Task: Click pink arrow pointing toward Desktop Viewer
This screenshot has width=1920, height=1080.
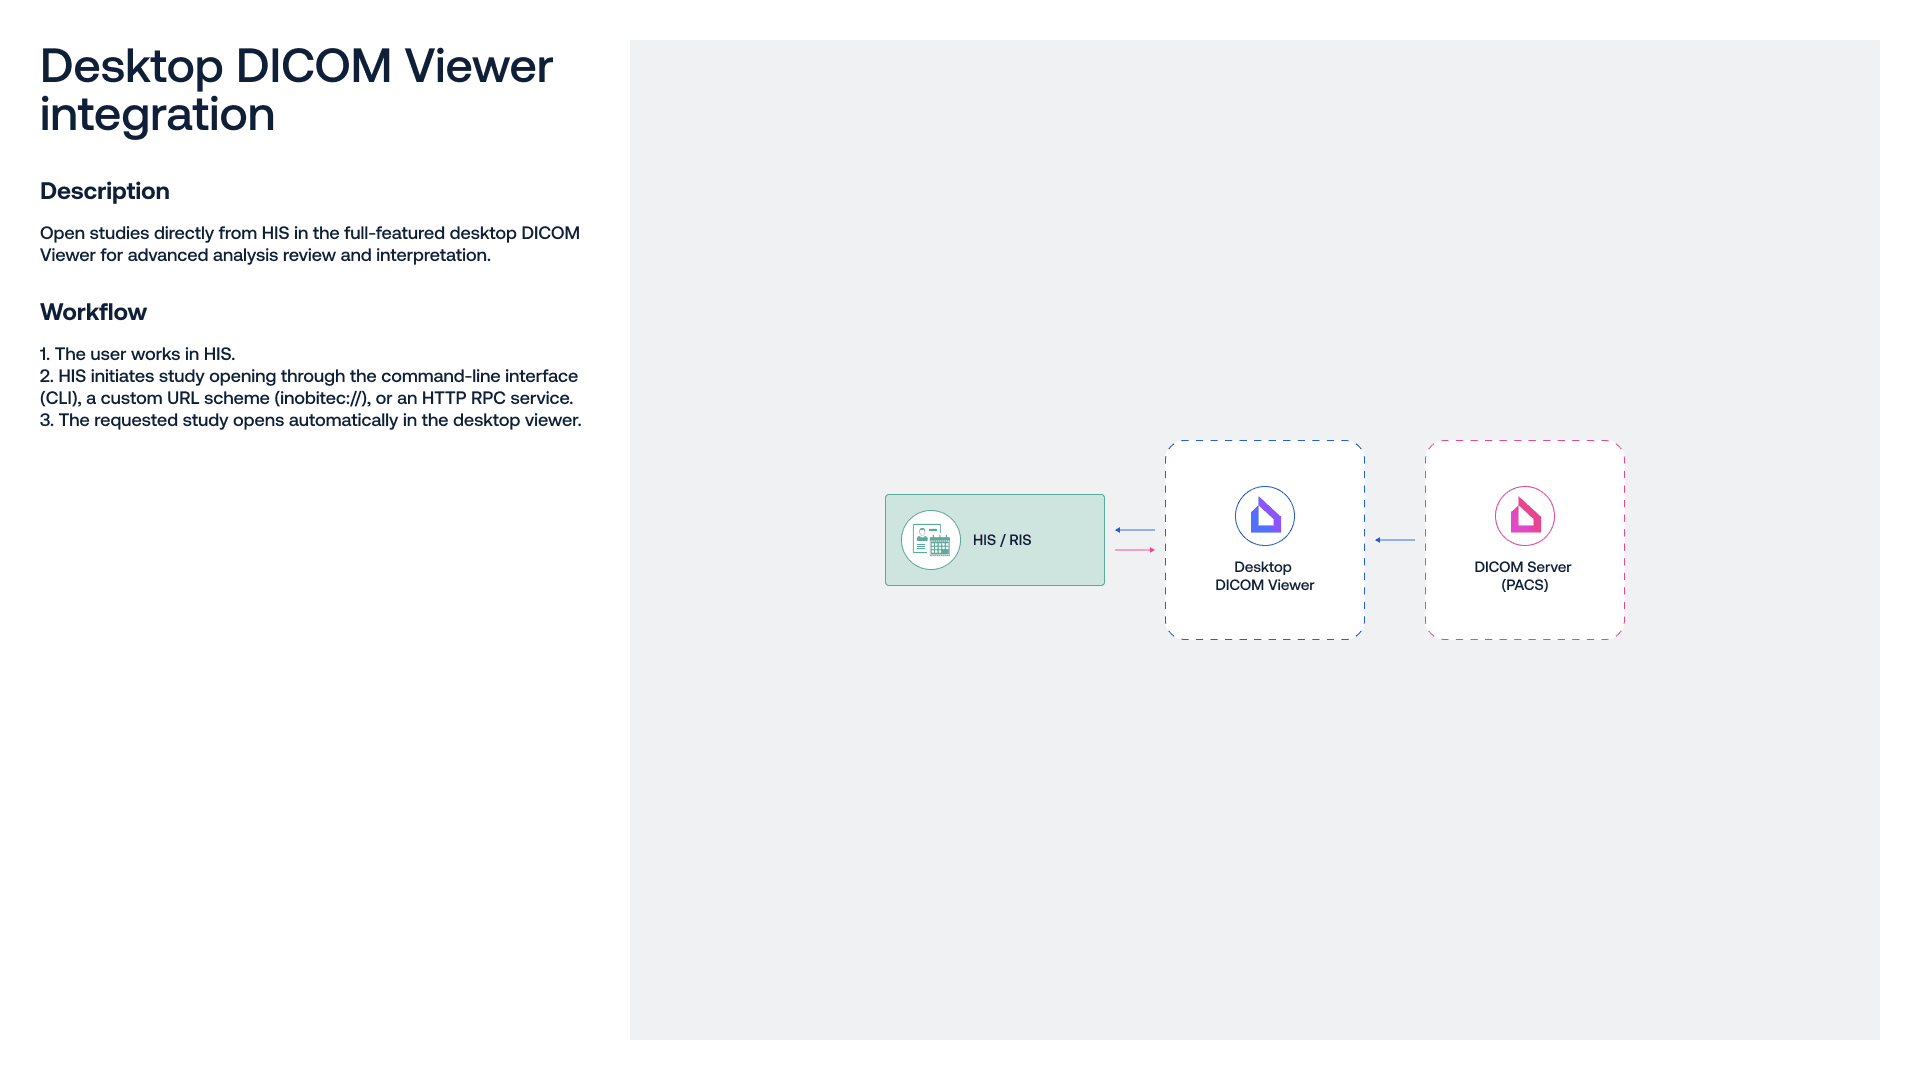Action: [x=1135, y=550]
